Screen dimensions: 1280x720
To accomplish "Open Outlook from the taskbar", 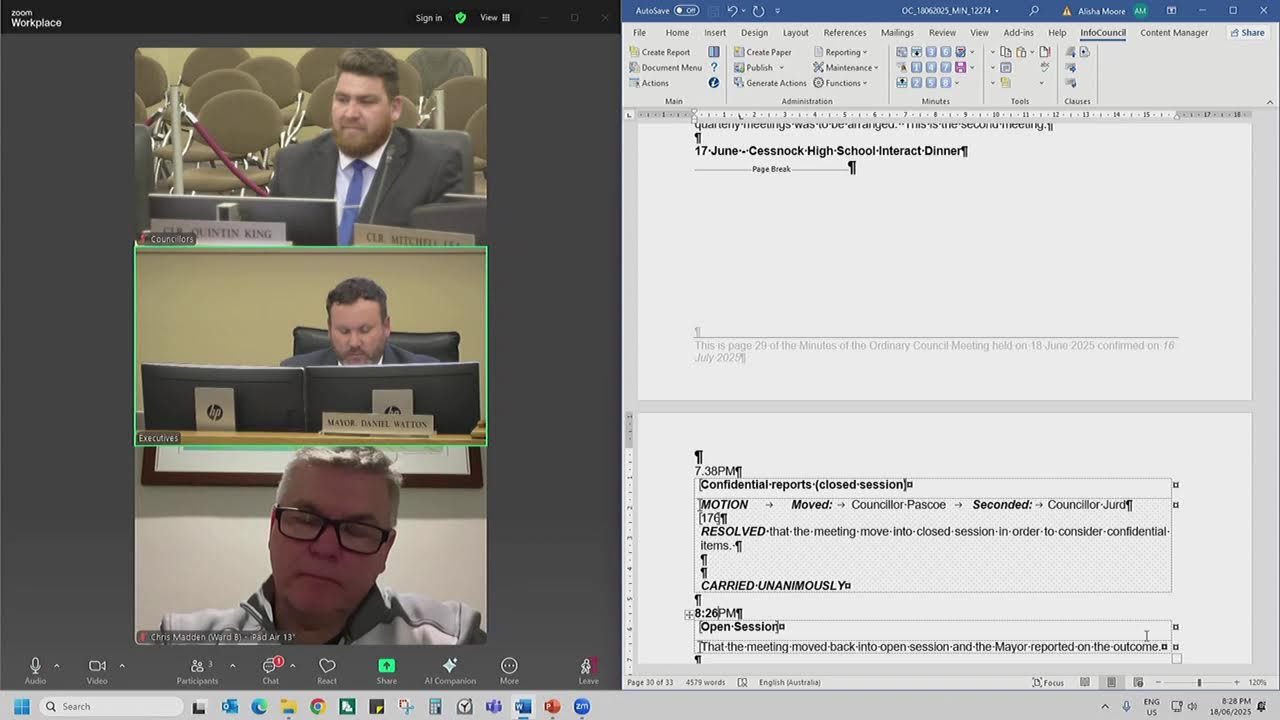I will coord(229,706).
